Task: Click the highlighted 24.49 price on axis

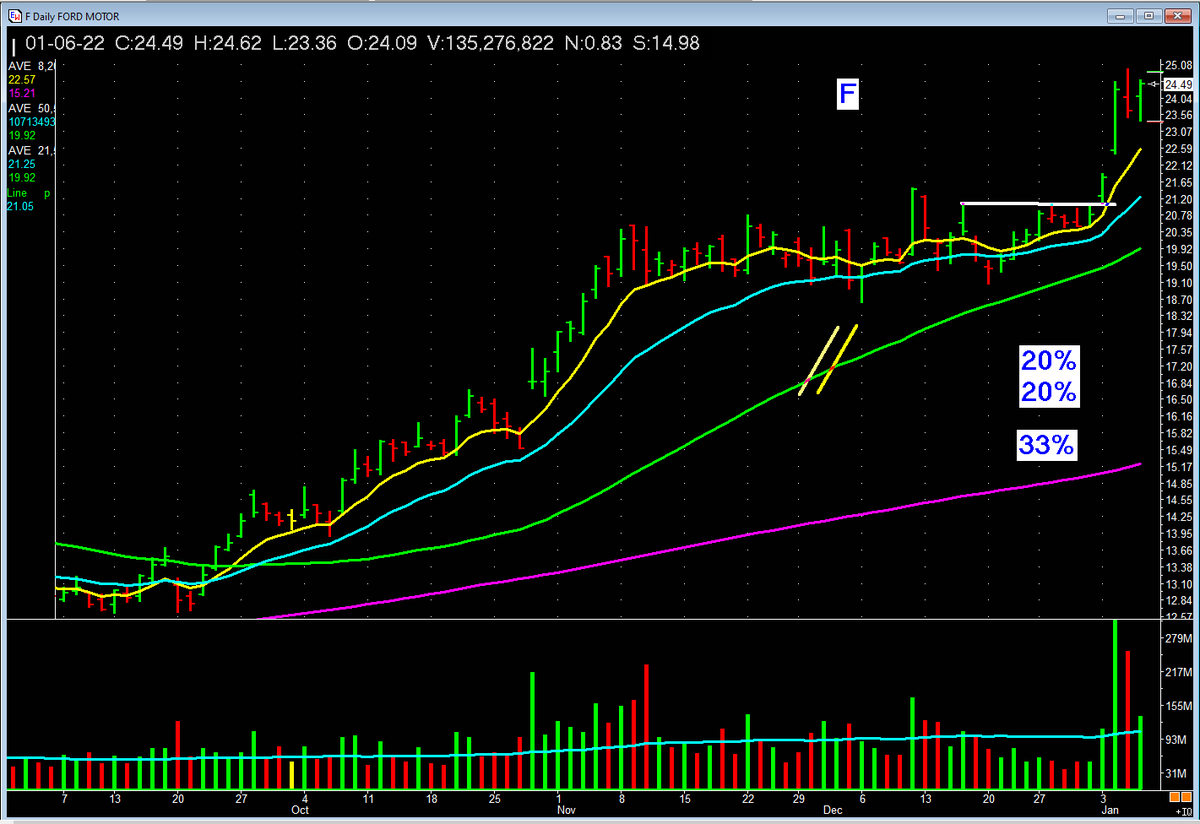Action: click(1178, 85)
